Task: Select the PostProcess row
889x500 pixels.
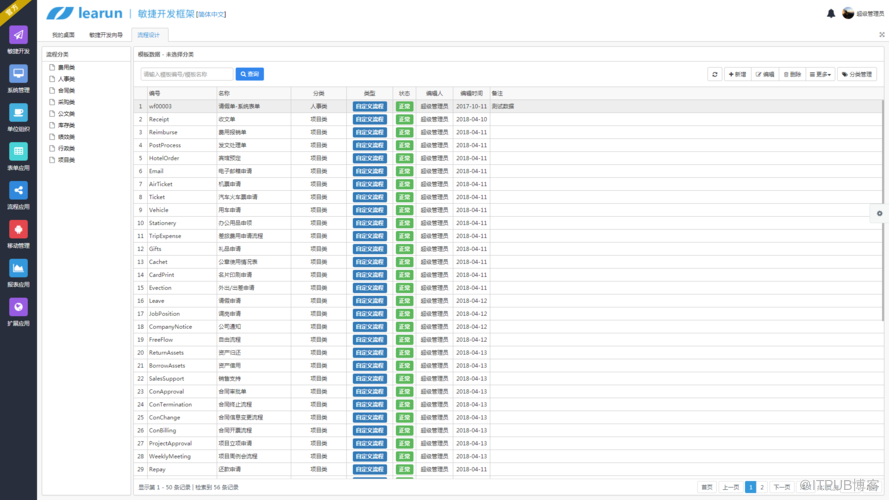Action: (x=508, y=145)
